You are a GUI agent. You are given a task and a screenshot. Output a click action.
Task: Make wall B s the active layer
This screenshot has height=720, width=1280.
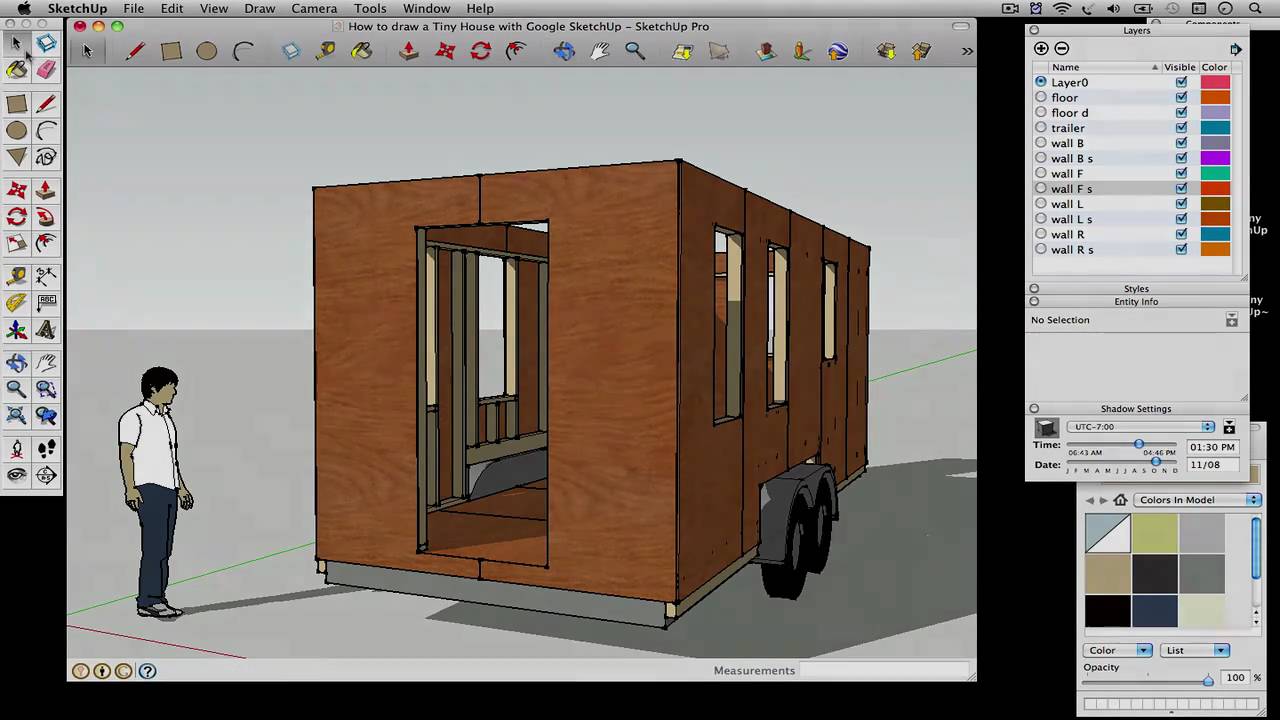pos(1041,158)
